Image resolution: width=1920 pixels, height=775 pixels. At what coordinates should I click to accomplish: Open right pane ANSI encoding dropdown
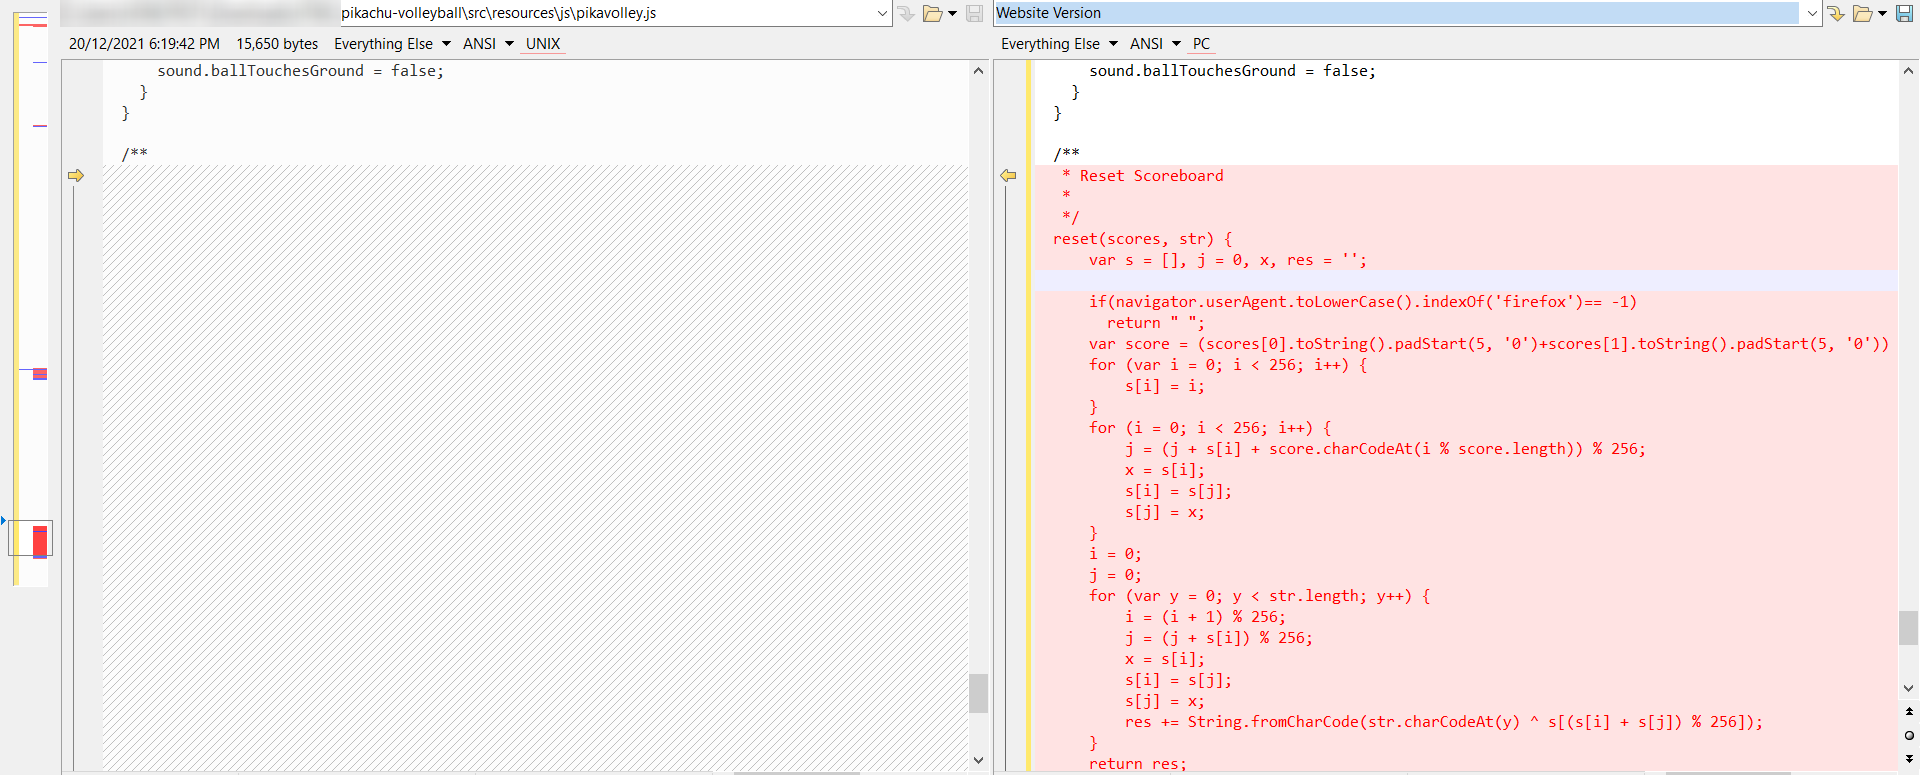[x=1155, y=44]
